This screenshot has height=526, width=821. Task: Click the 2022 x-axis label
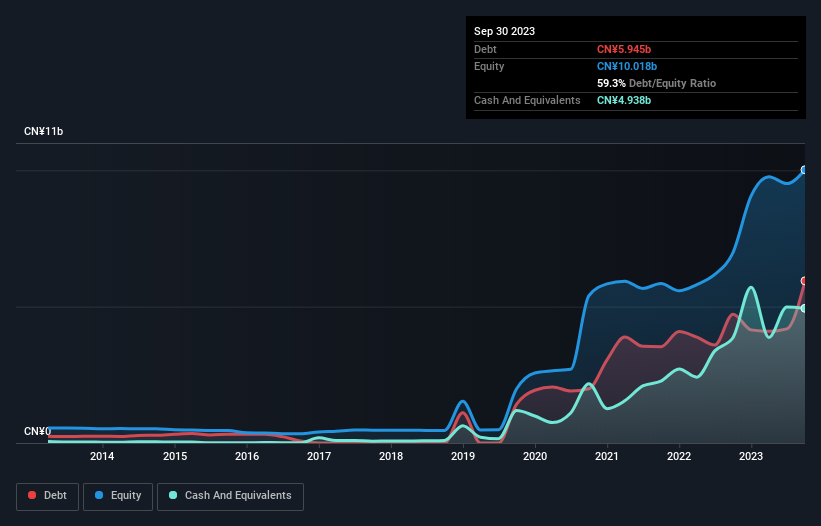point(679,456)
